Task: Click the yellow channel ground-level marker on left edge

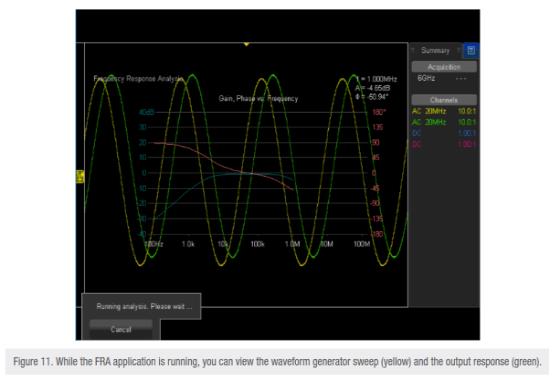Action: (x=80, y=176)
